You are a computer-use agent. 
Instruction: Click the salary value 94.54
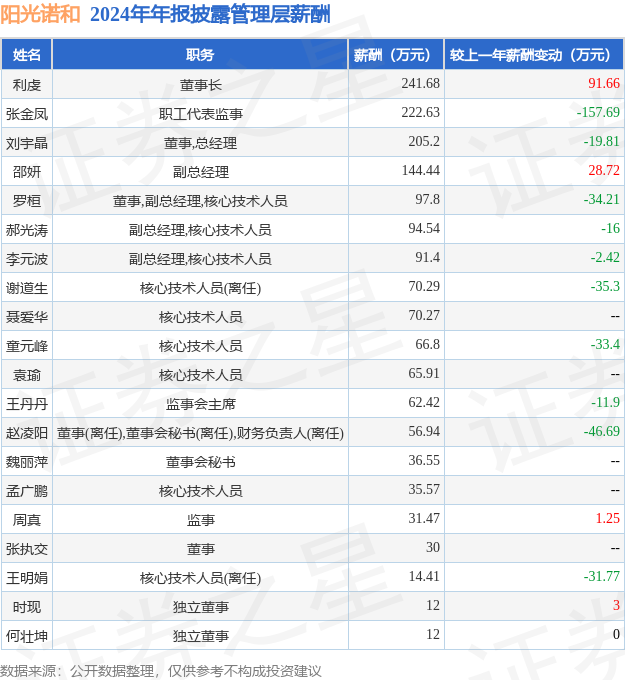[x=424, y=229]
